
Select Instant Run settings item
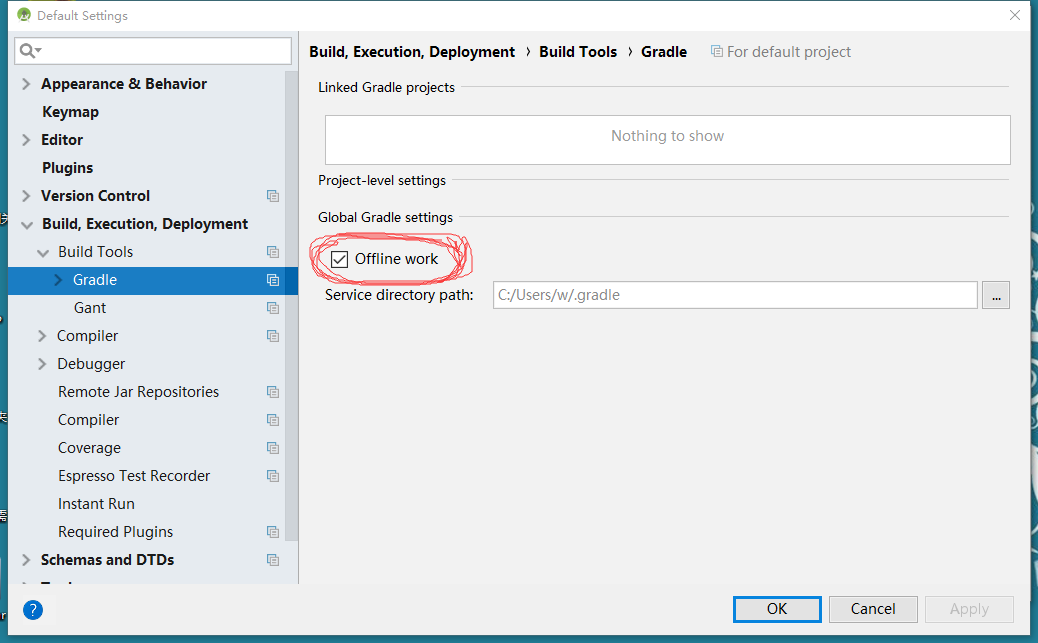click(x=96, y=504)
